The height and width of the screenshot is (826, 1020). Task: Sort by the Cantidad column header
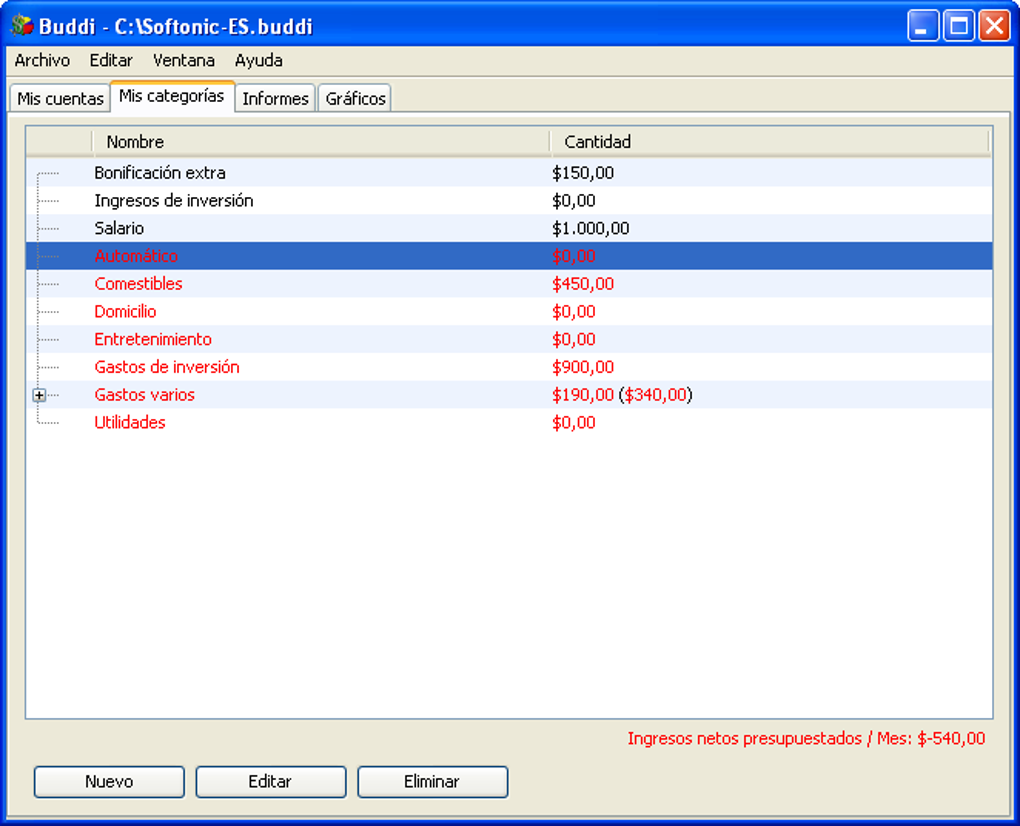pyautogui.click(x=770, y=142)
